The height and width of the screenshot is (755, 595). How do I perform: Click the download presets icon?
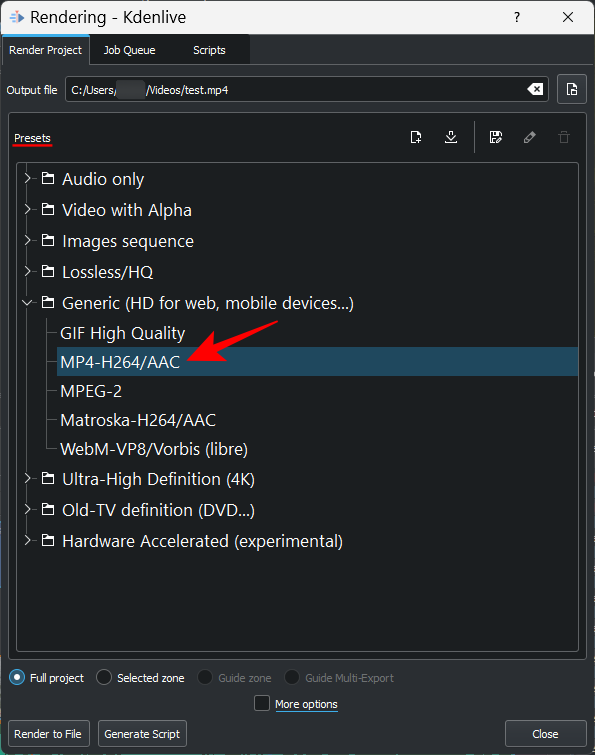(x=451, y=137)
